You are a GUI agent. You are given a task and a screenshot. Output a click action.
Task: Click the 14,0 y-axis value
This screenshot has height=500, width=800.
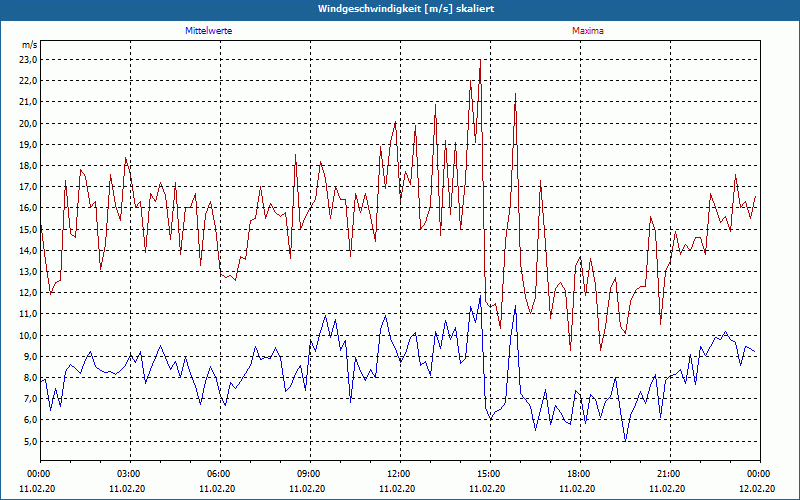click(x=29, y=251)
